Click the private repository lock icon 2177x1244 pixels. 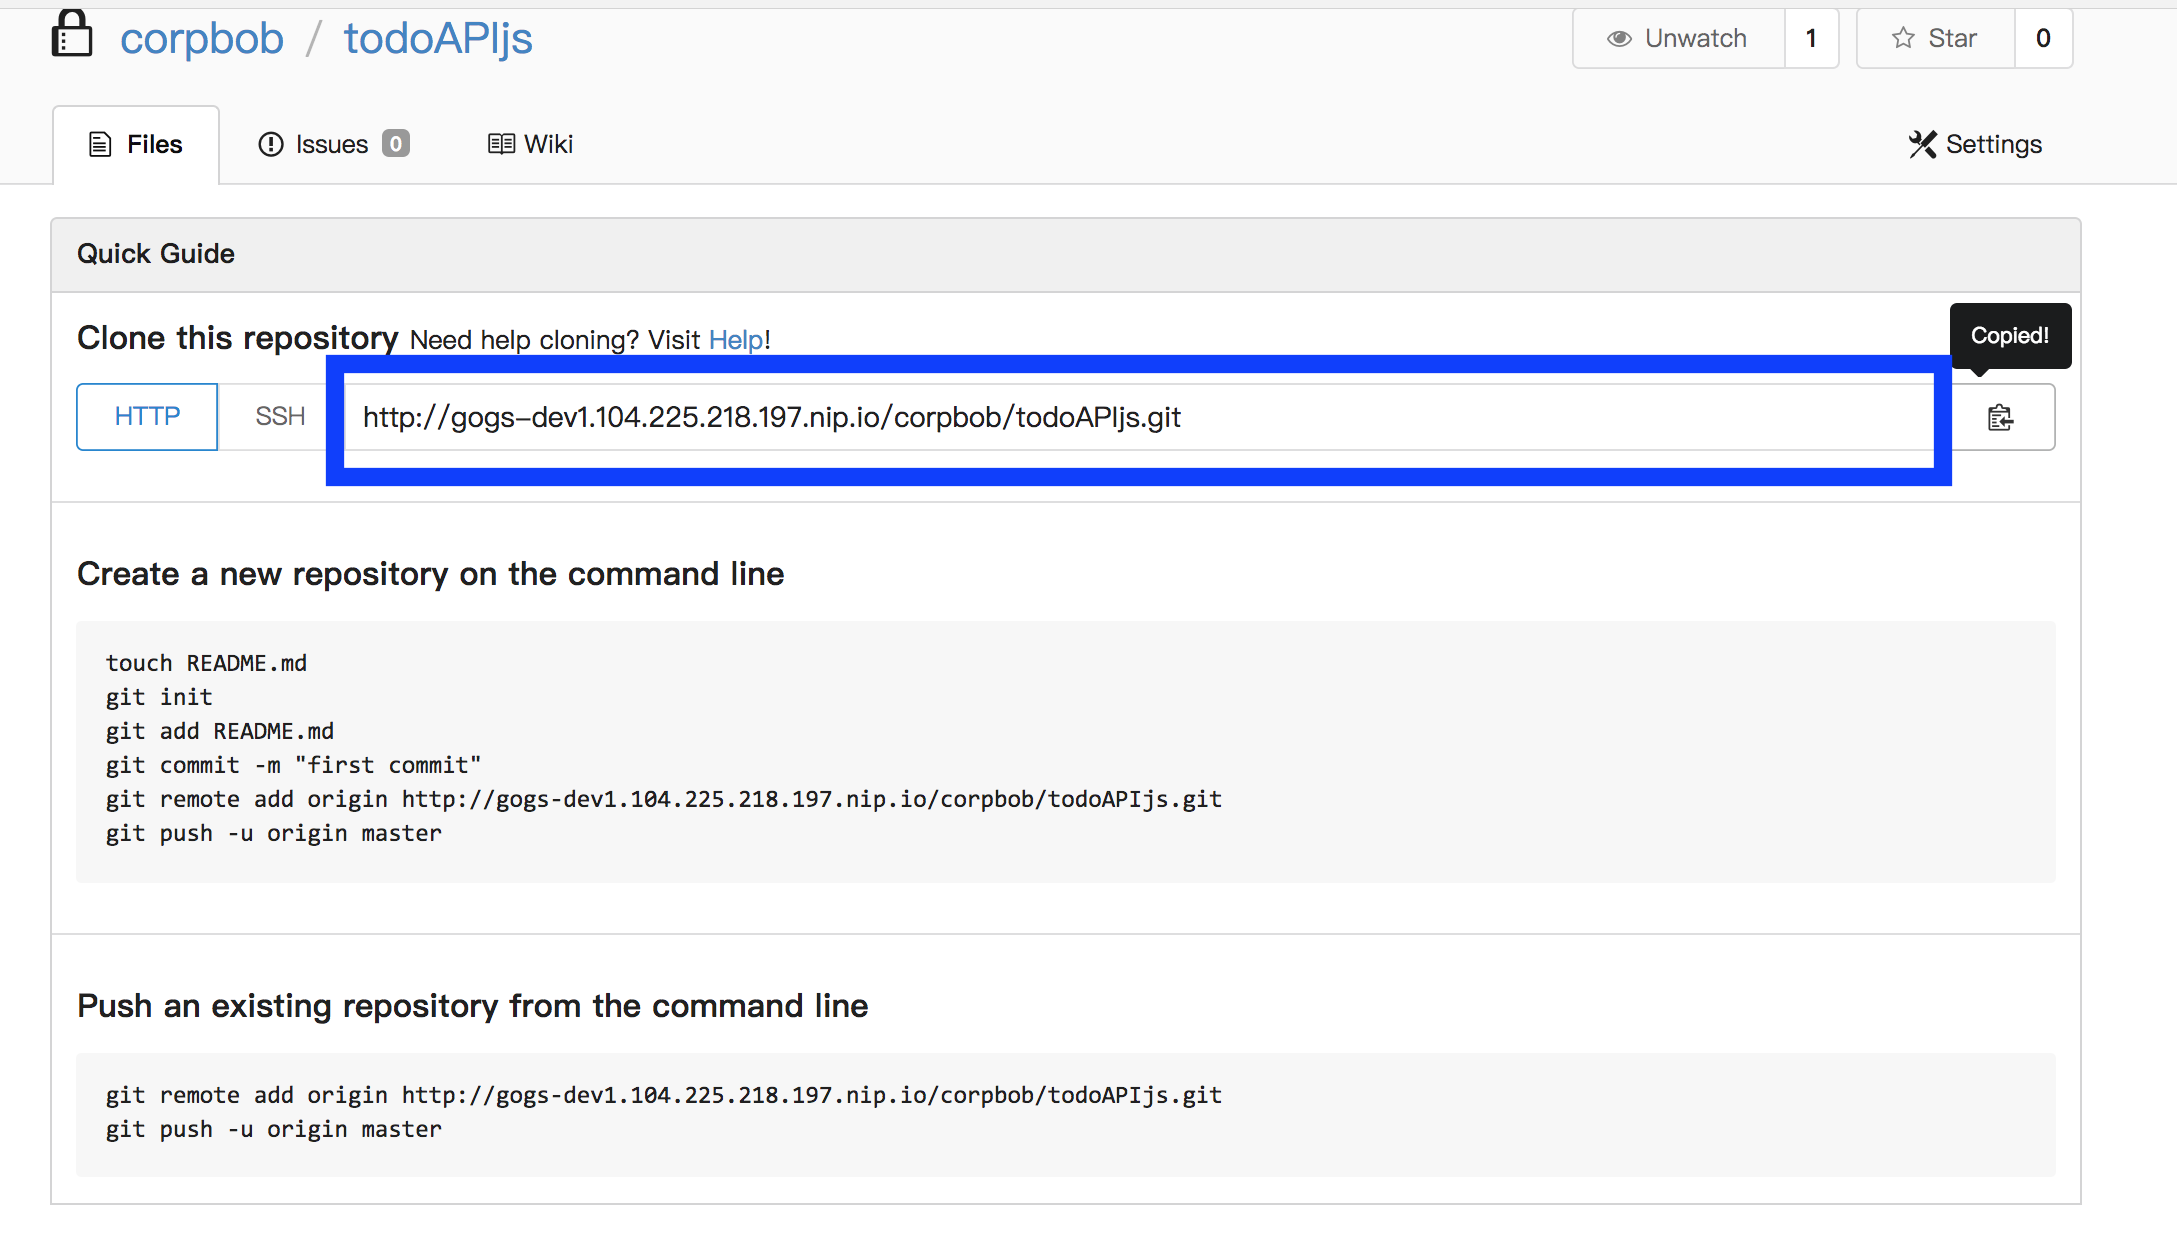coord(72,34)
